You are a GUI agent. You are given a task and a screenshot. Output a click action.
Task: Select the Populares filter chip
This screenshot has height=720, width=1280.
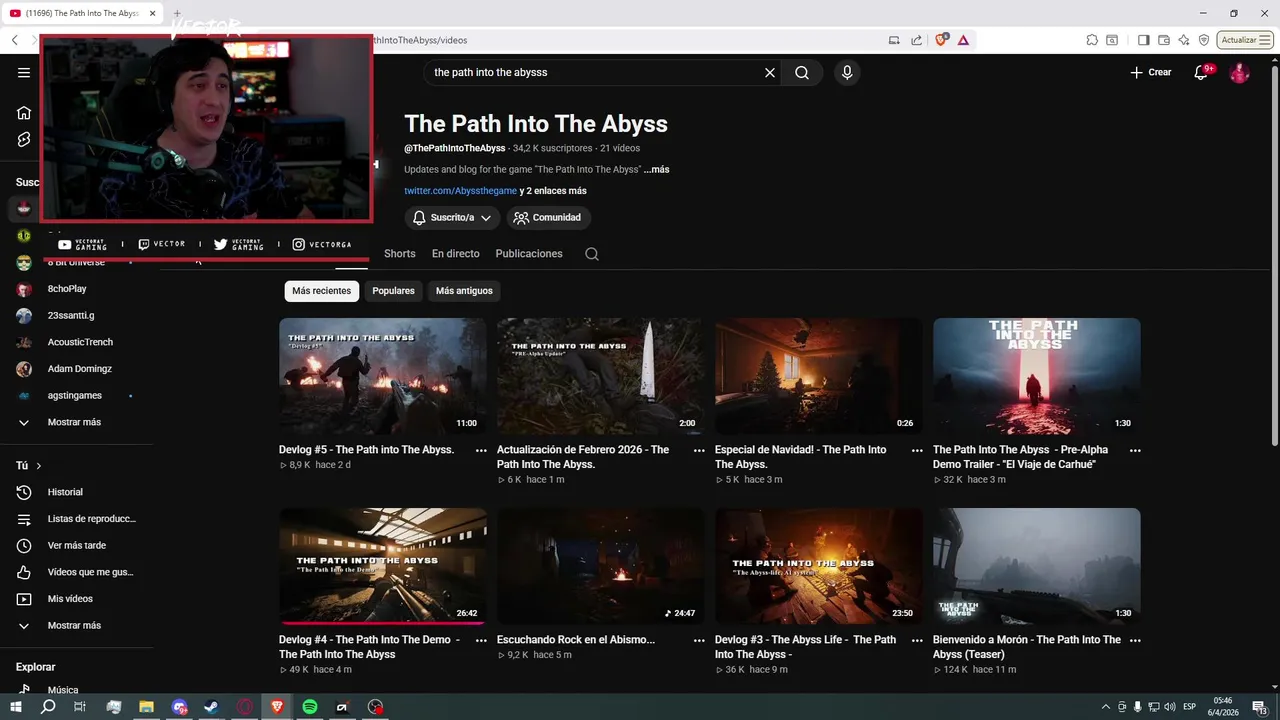point(393,291)
